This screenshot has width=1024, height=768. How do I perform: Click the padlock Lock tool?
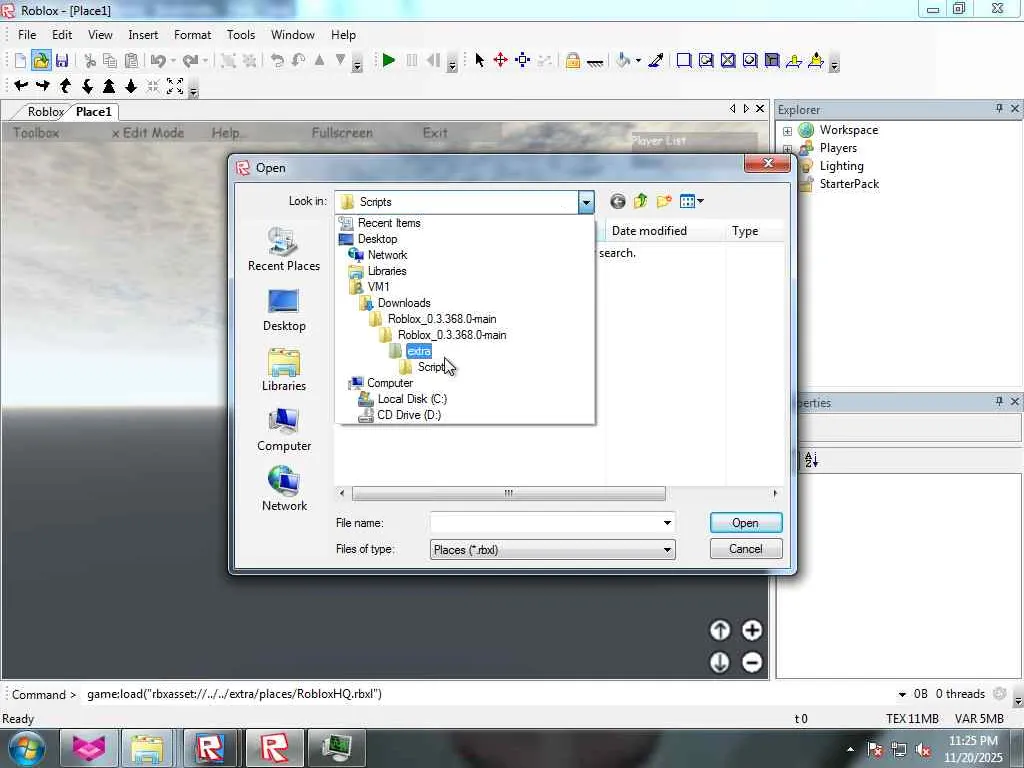[573, 61]
